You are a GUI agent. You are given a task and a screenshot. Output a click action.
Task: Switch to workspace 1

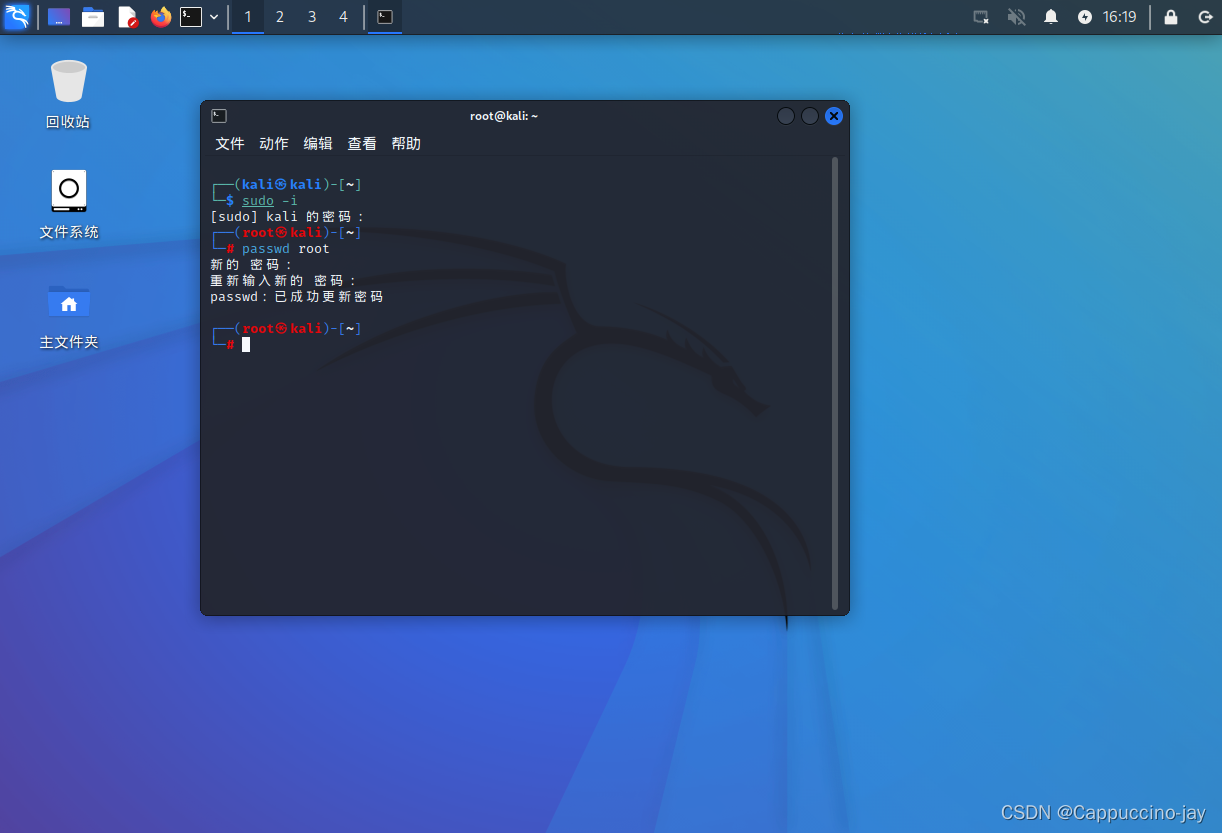[x=248, y=17]
